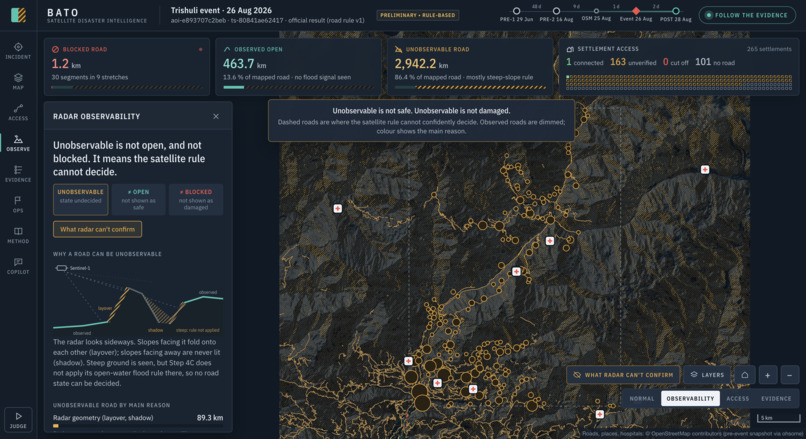Close the Radar Observability panel

(216, 116)
